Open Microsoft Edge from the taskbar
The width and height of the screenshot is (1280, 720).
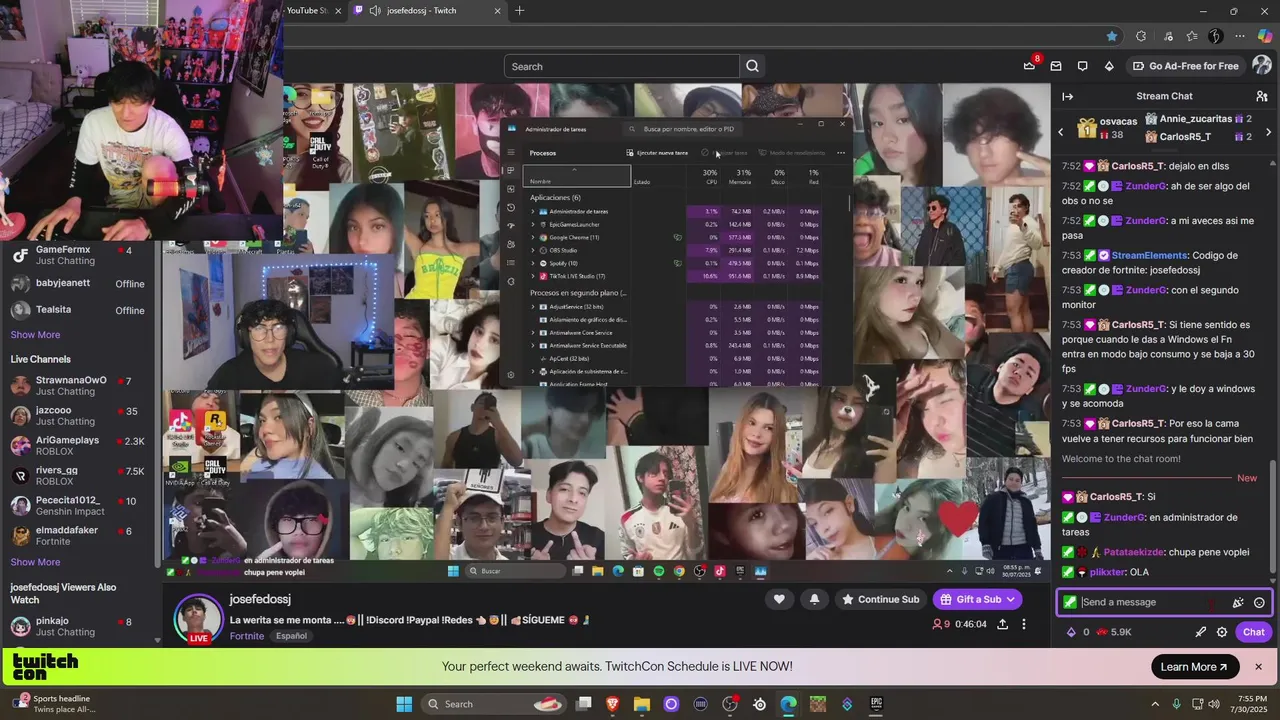pyautogui.click(x=788, y=704)
